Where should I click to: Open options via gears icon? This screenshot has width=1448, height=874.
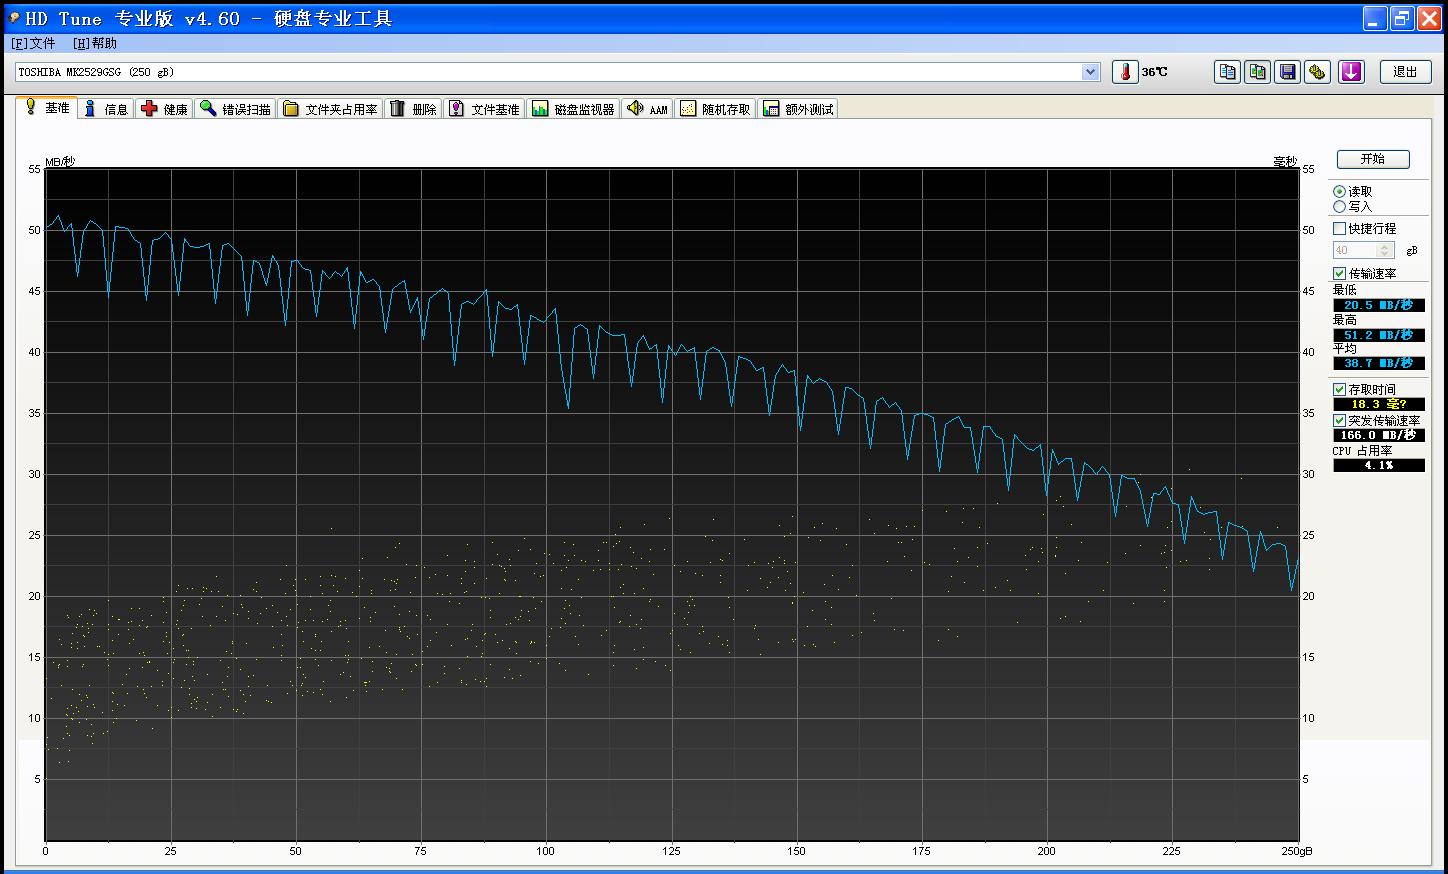1318,72
